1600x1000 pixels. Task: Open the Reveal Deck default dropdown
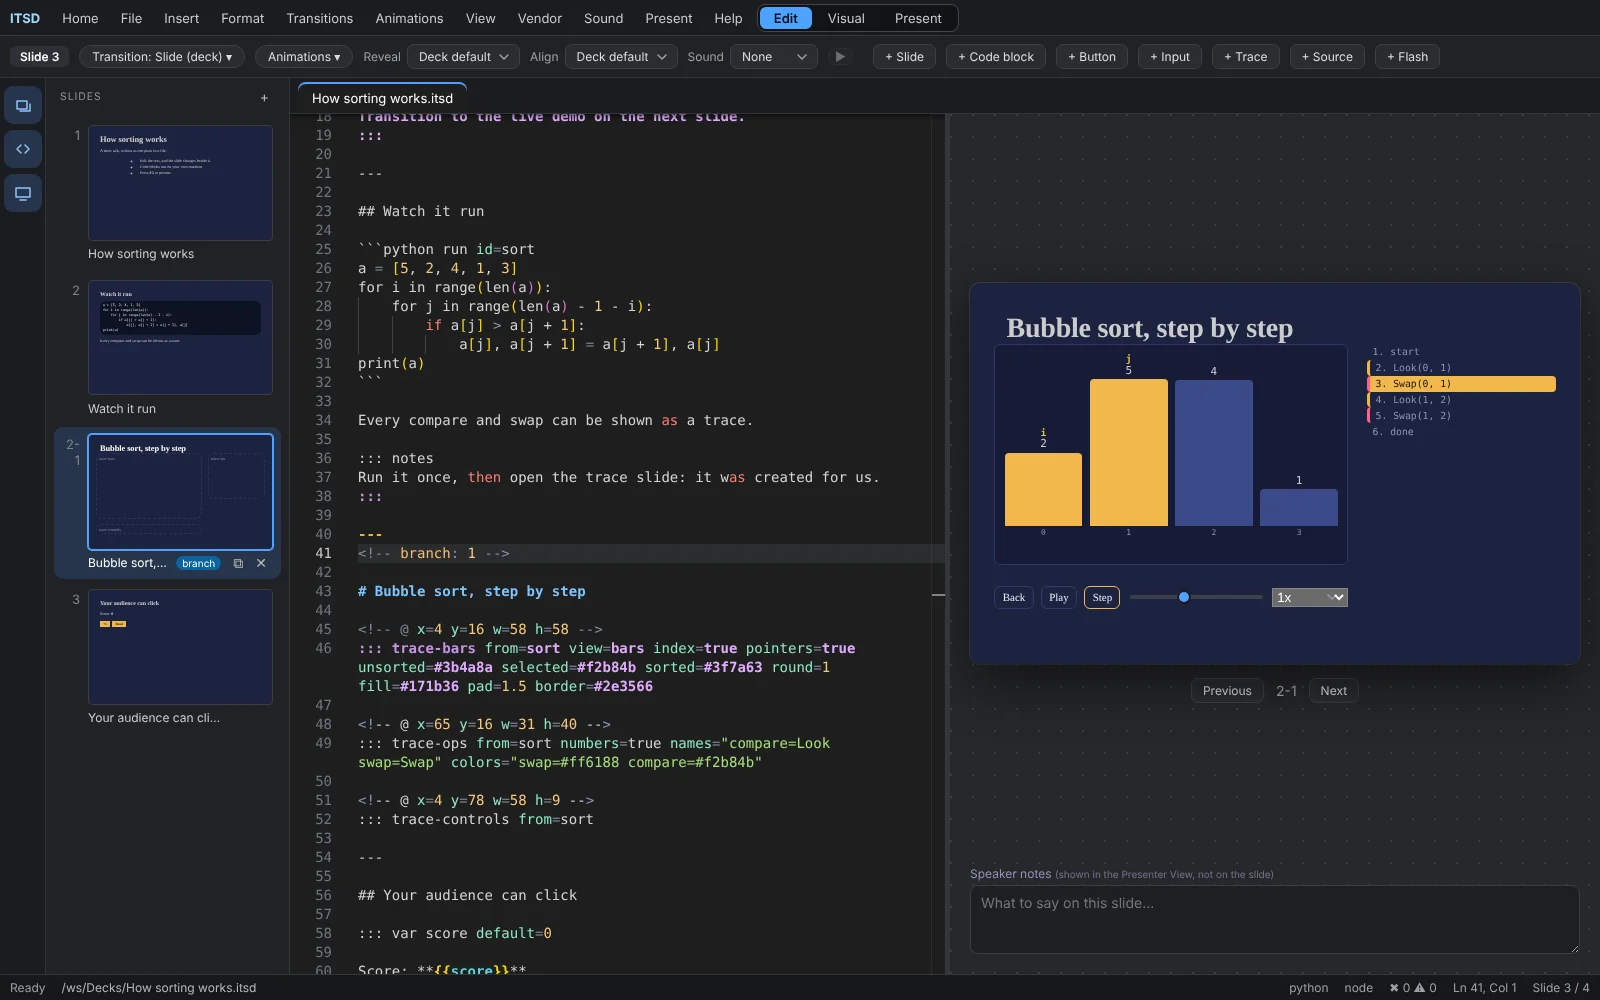coord(463,57)
